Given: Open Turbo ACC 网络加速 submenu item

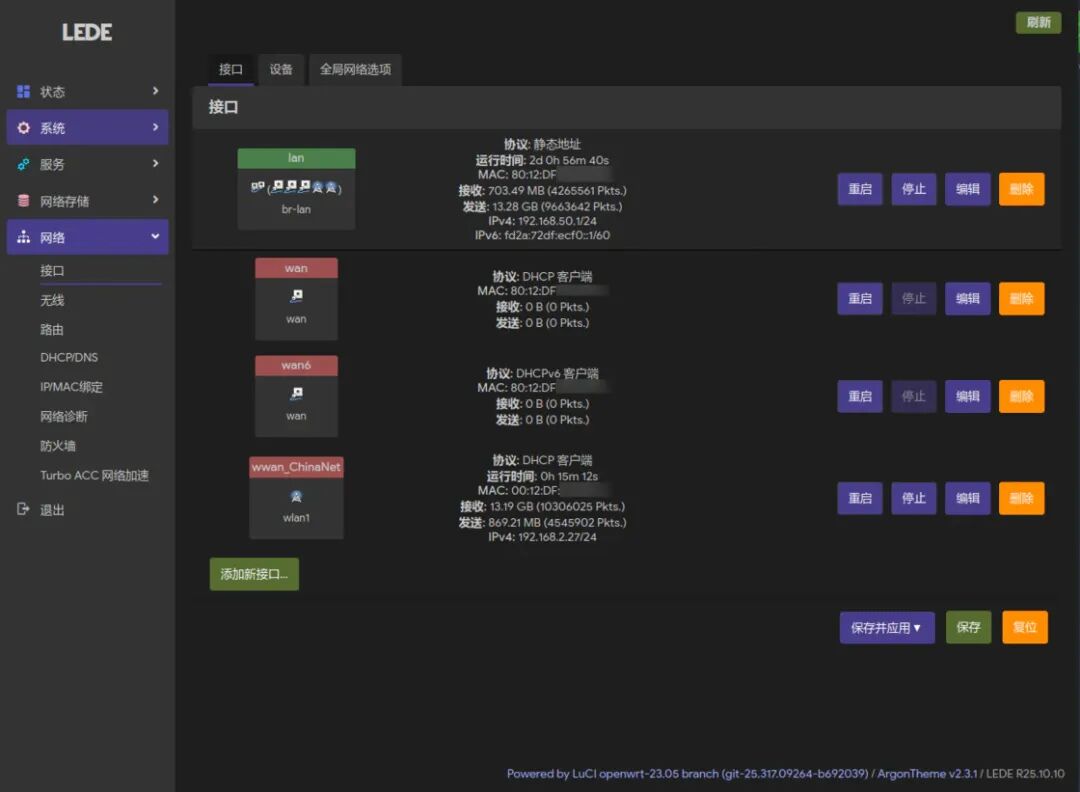Looking at the screenshot, I should click(x=94, y=475).
